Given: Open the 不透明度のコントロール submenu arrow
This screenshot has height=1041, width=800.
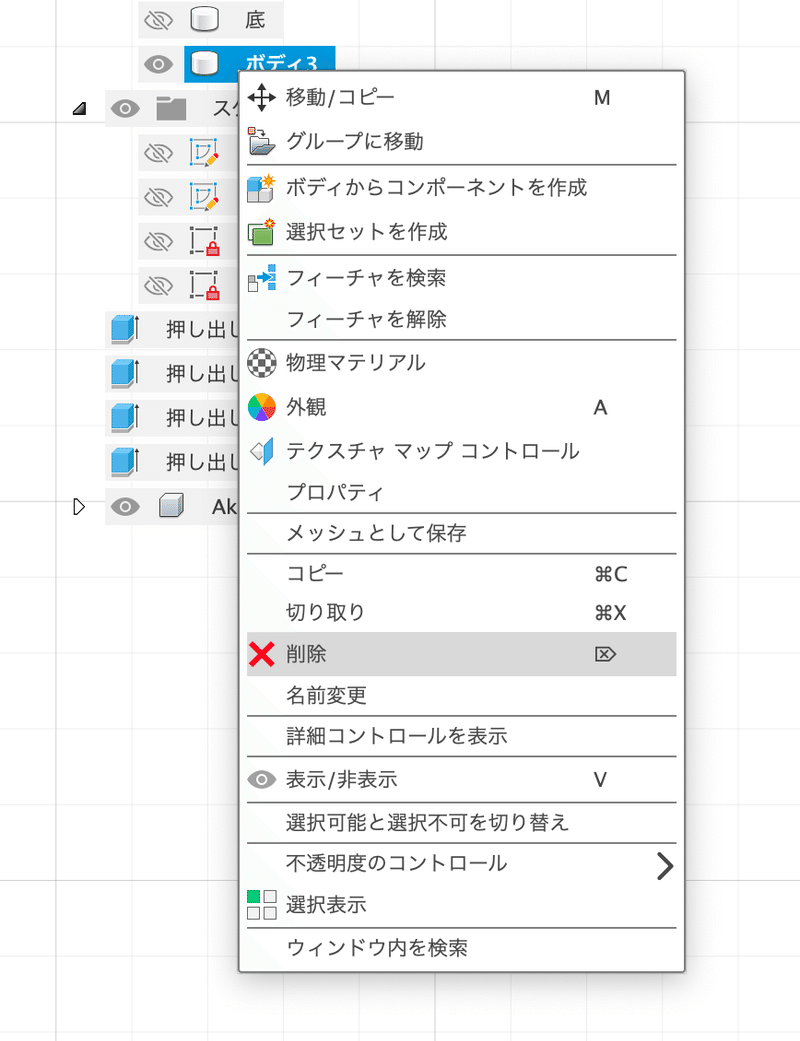Looking at the screenshot, I should (x=664, y=865).
